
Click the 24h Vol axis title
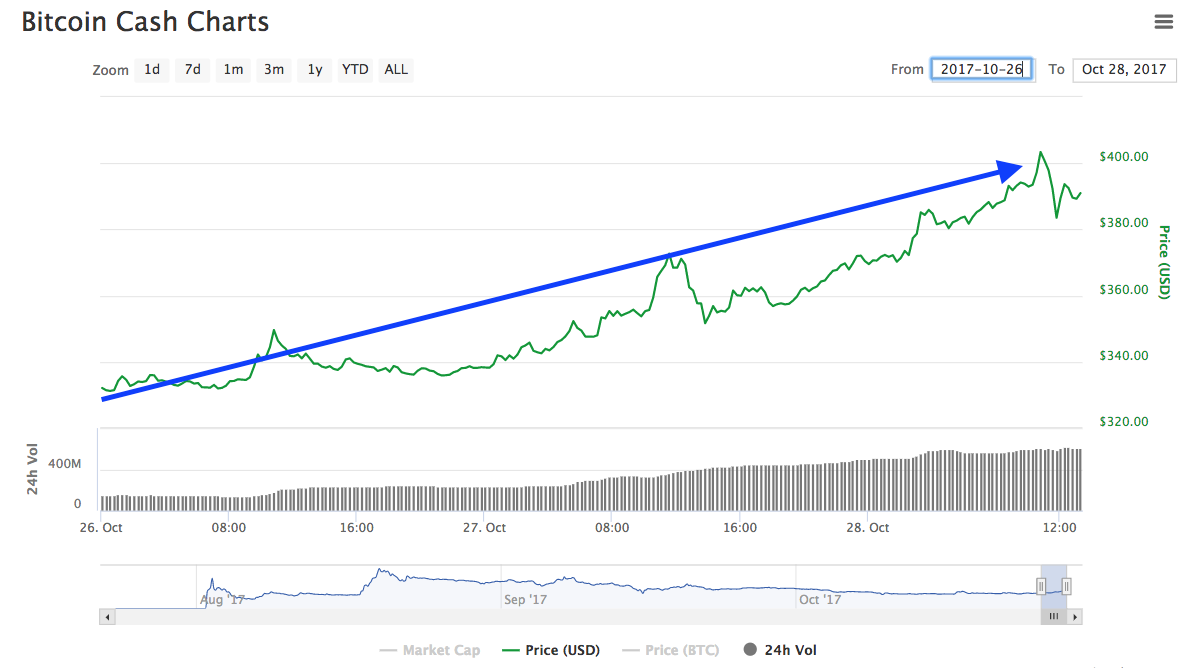33,468
